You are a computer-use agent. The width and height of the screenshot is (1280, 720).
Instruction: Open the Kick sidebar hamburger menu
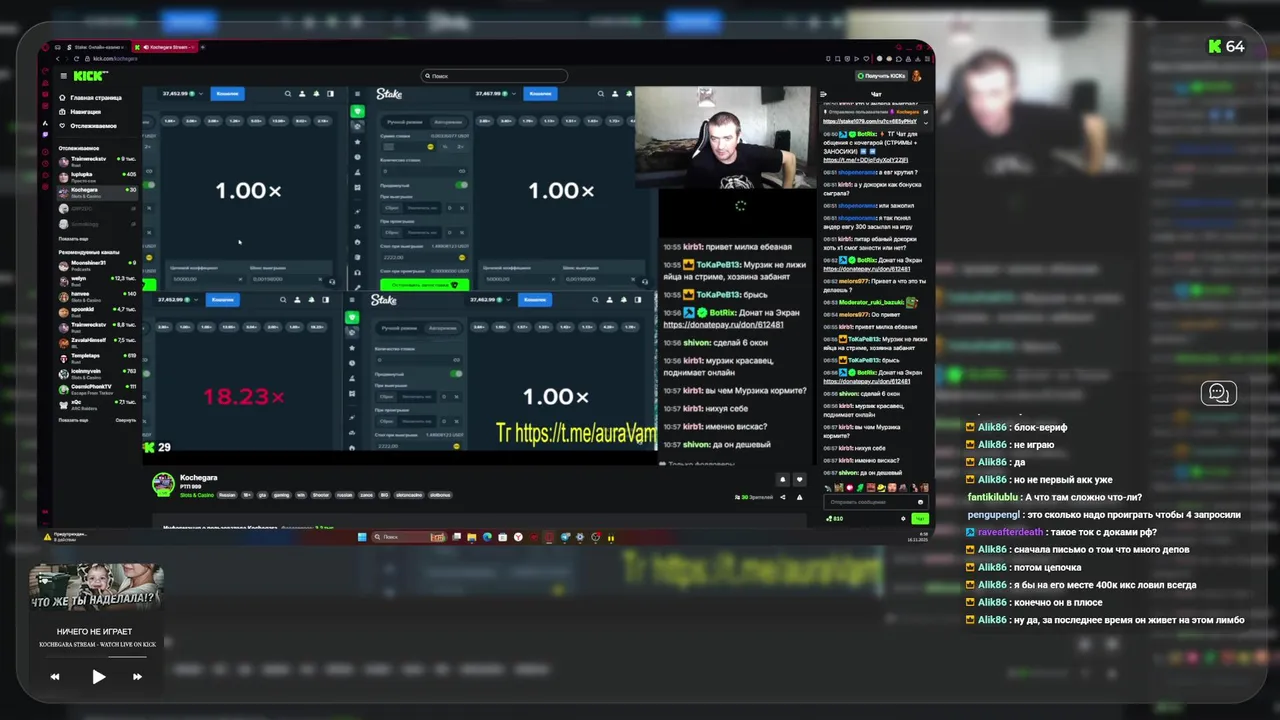pyautogui.click(x=63, y=76)
